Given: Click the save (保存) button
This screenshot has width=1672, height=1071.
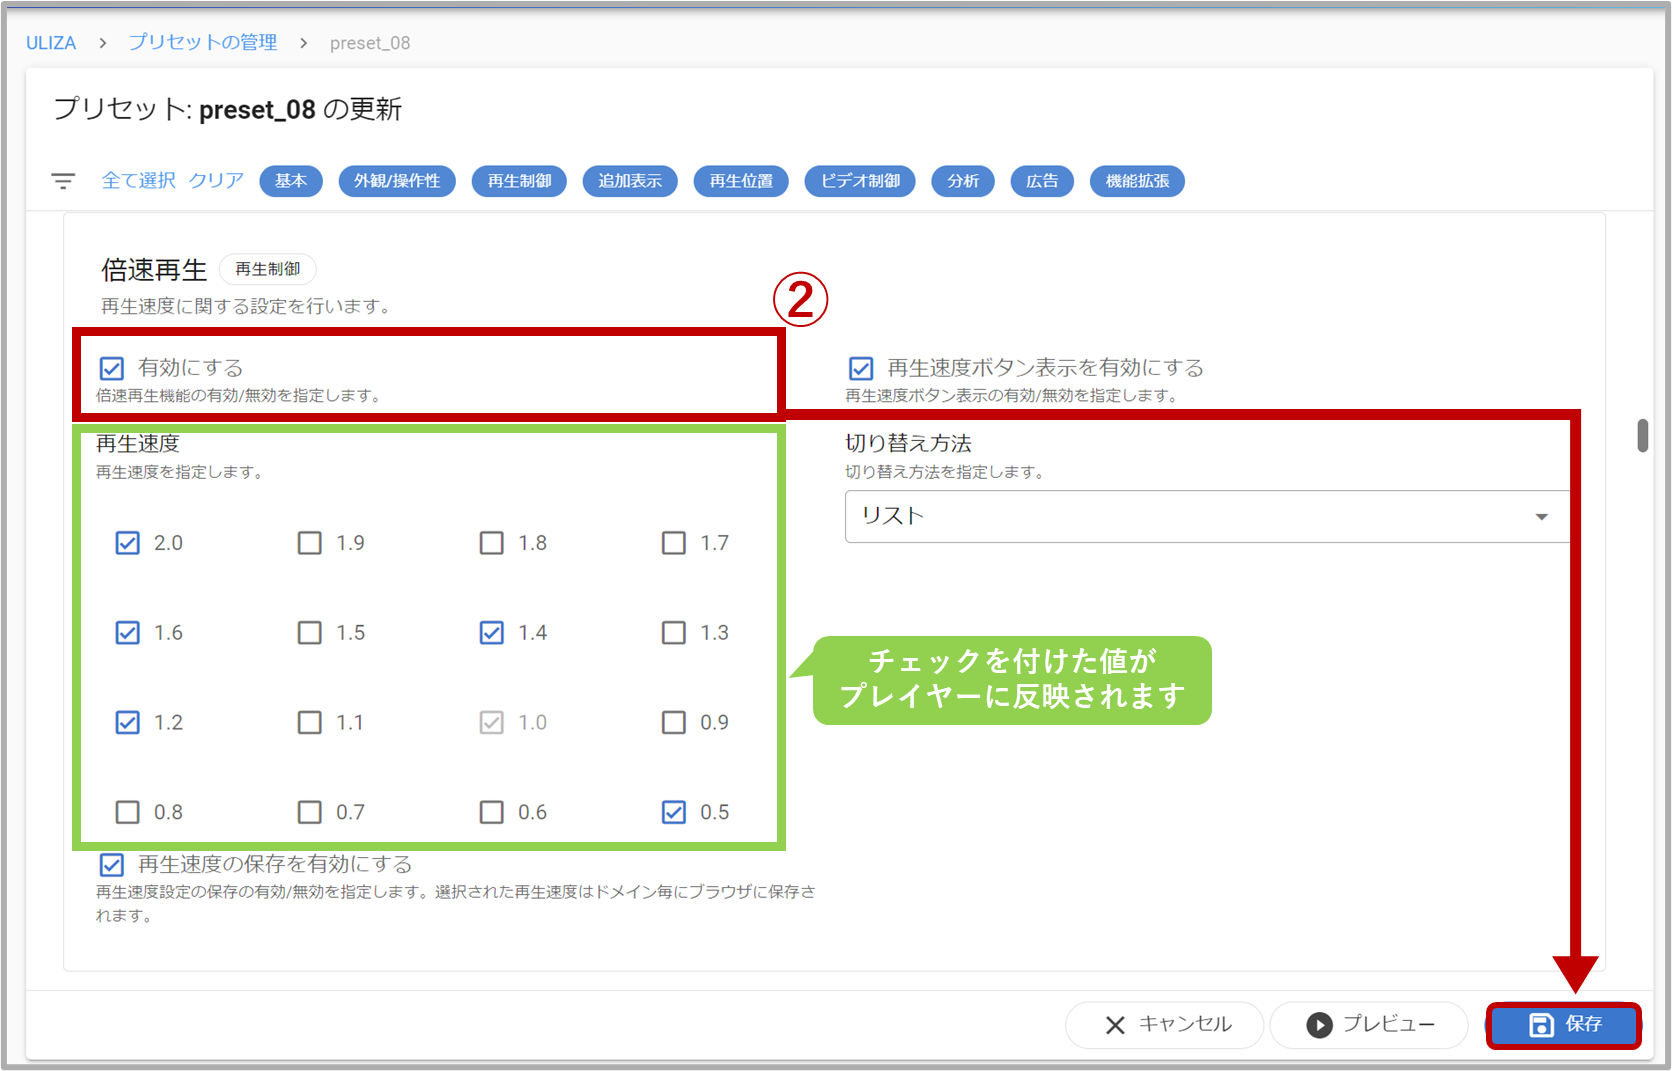Looking at the screenshot, I should (1564, 1025).
